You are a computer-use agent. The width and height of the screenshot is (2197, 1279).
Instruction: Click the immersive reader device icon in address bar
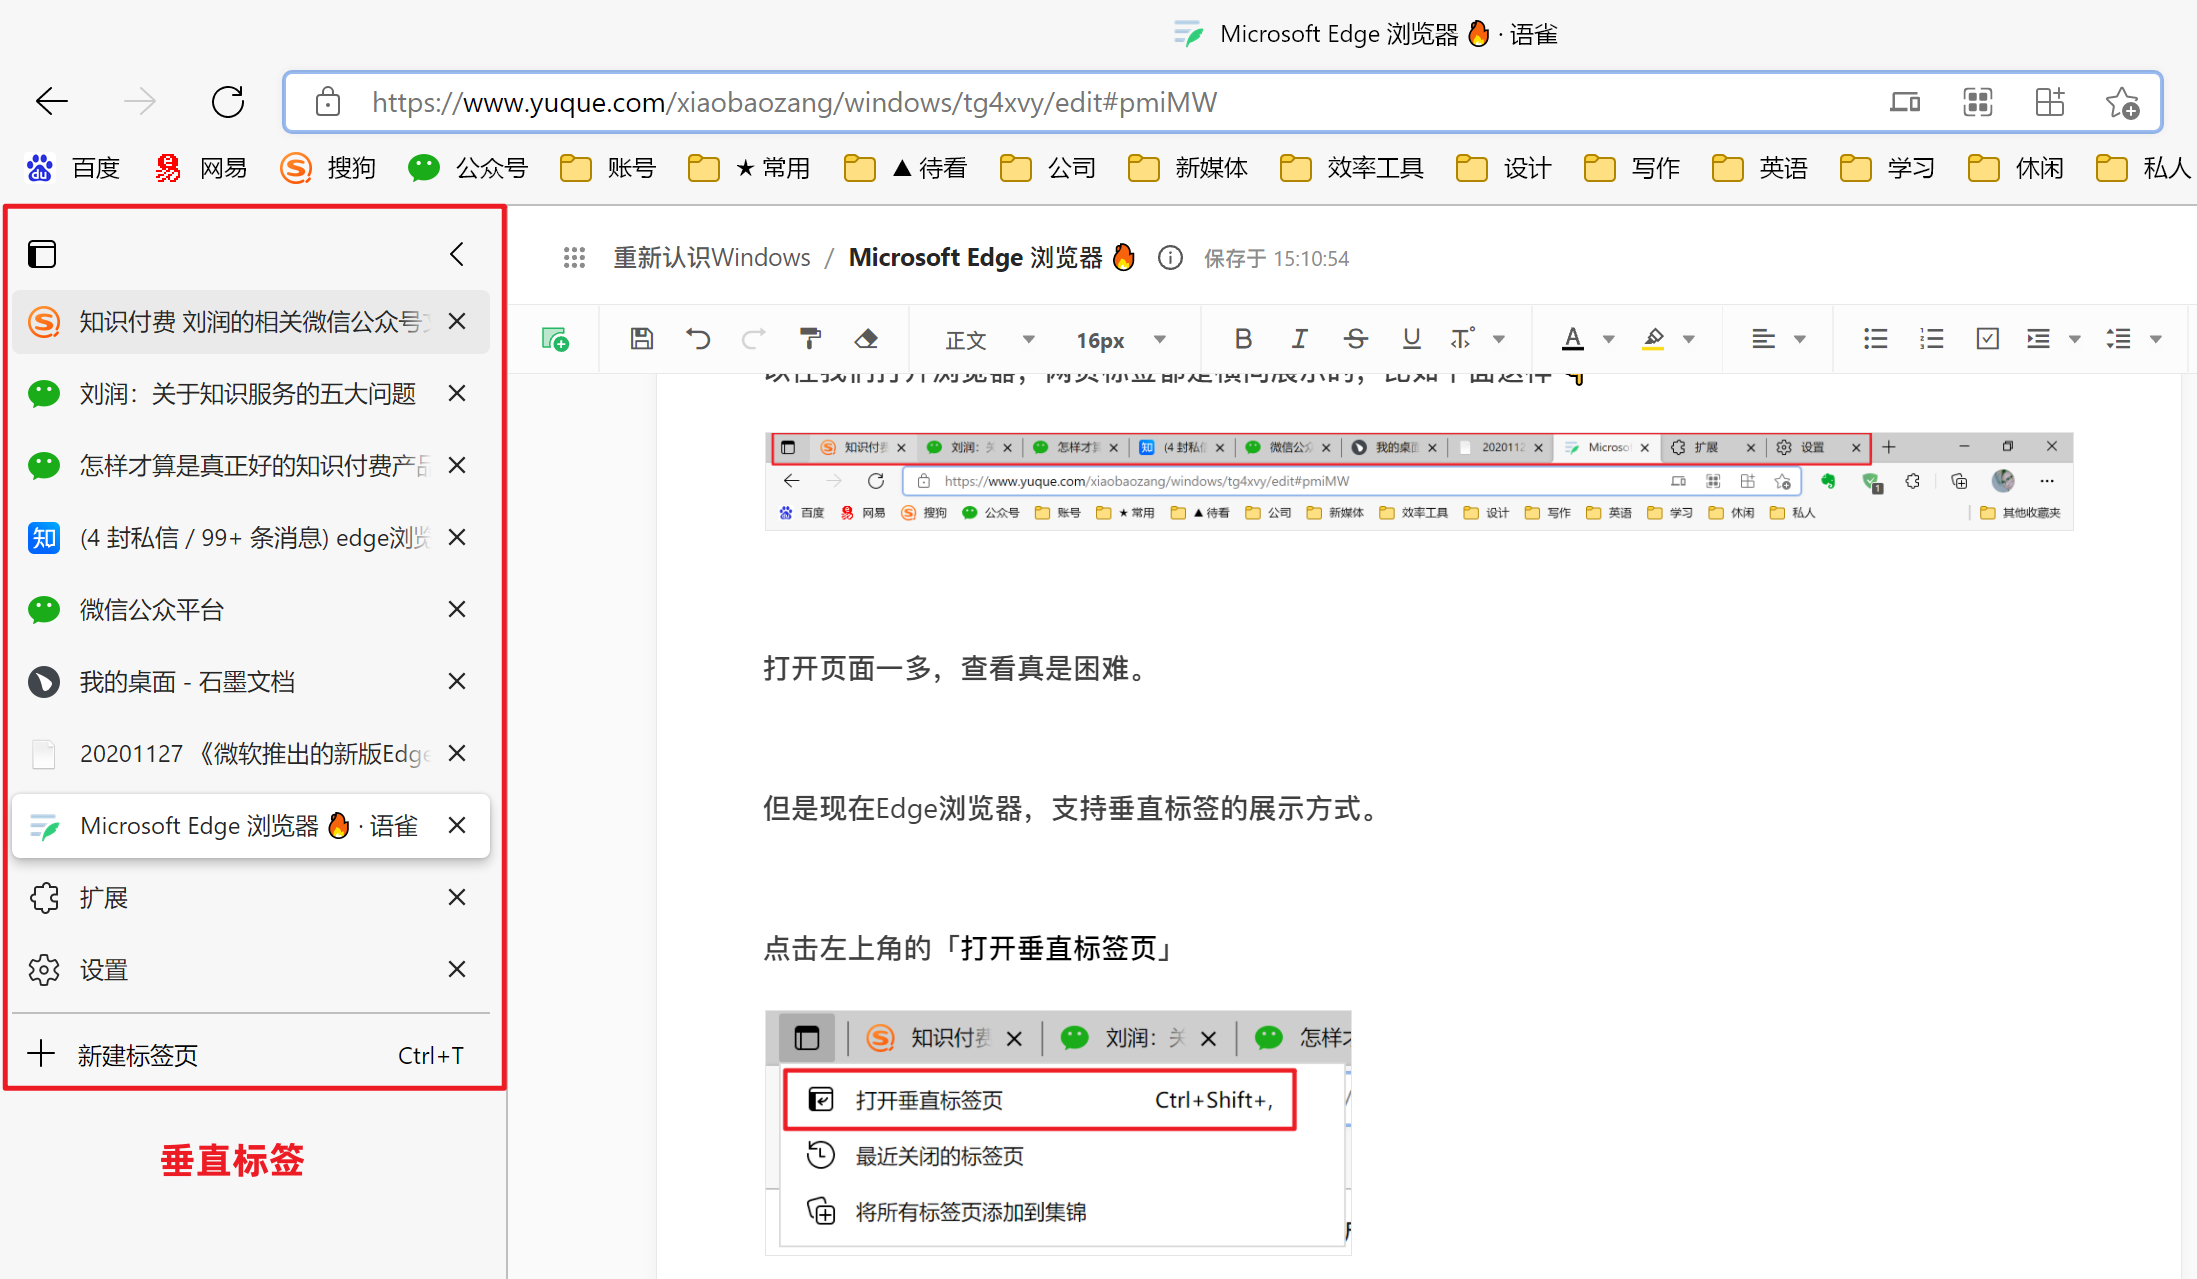pyautogui.click(x=1904, y=102)
